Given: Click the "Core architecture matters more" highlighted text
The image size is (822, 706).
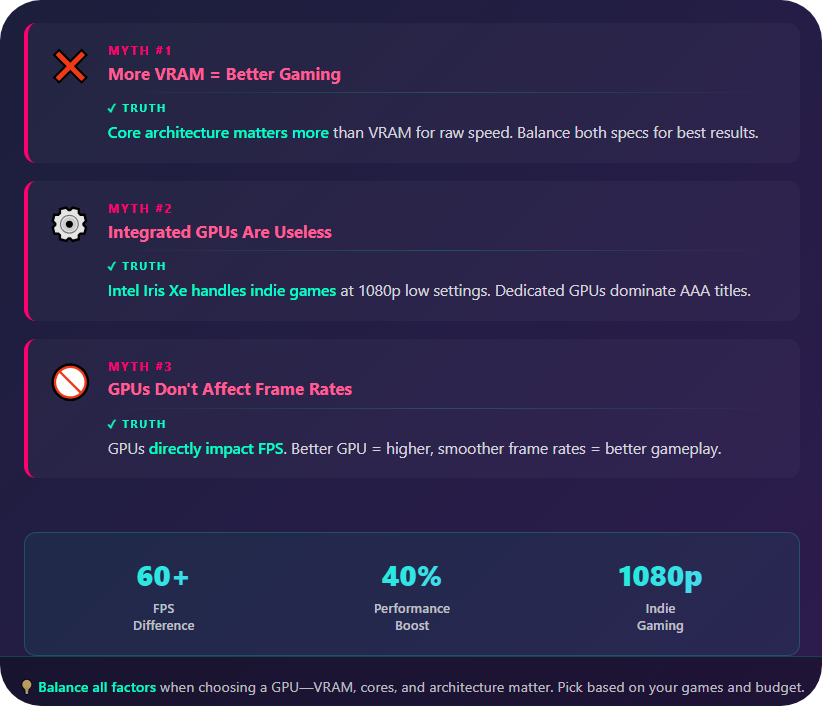Looking at the screenshot, I should [x=218, y=132].
